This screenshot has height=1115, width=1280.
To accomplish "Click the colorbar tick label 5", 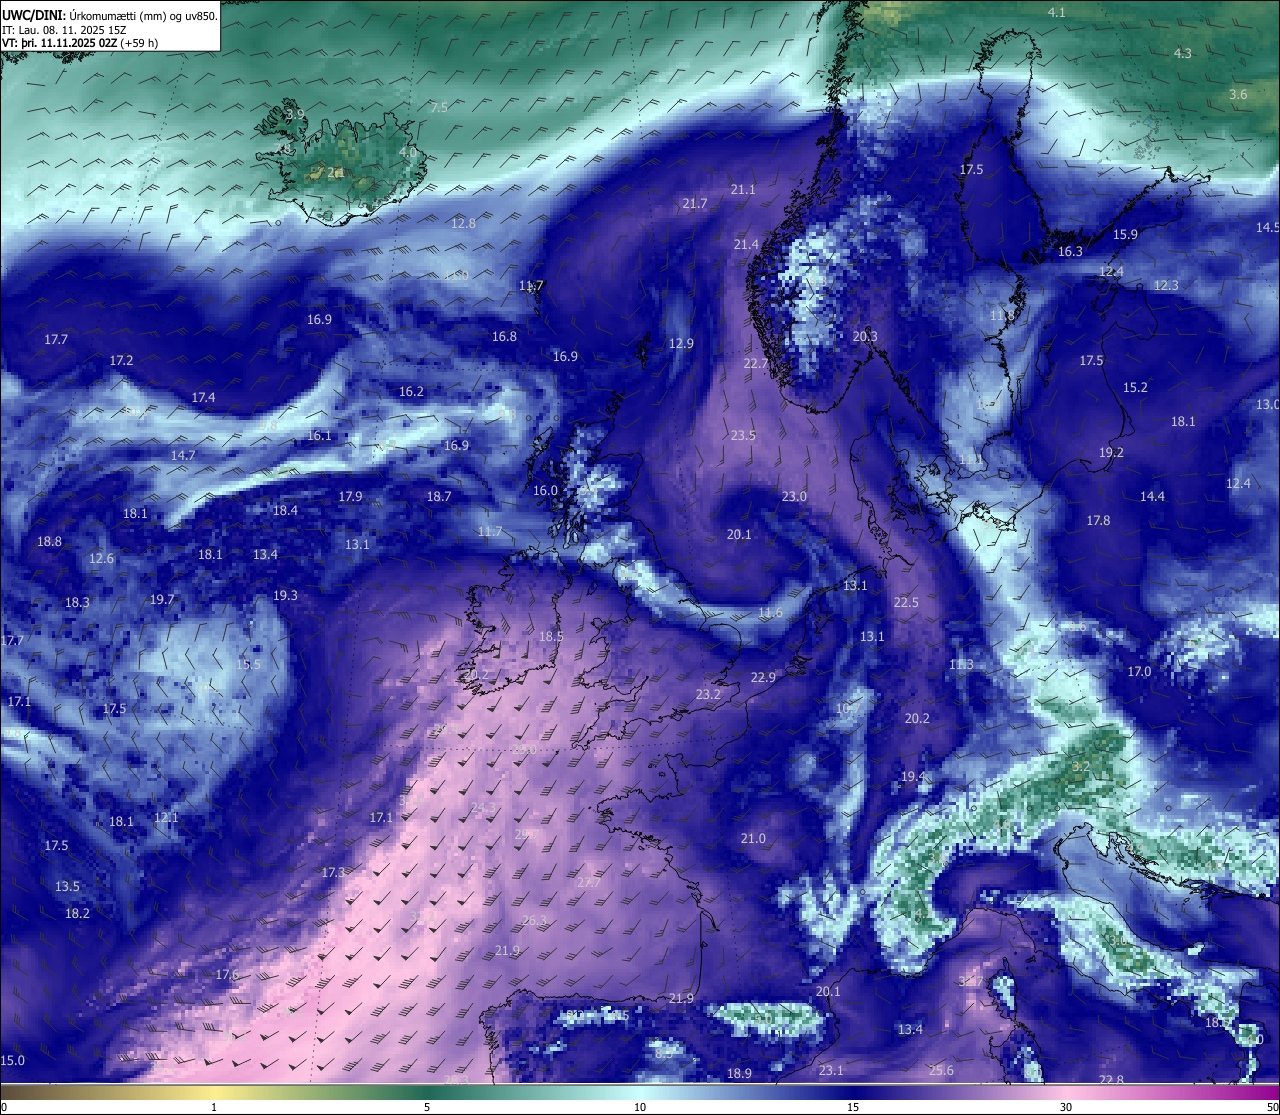I will 427,1107.
